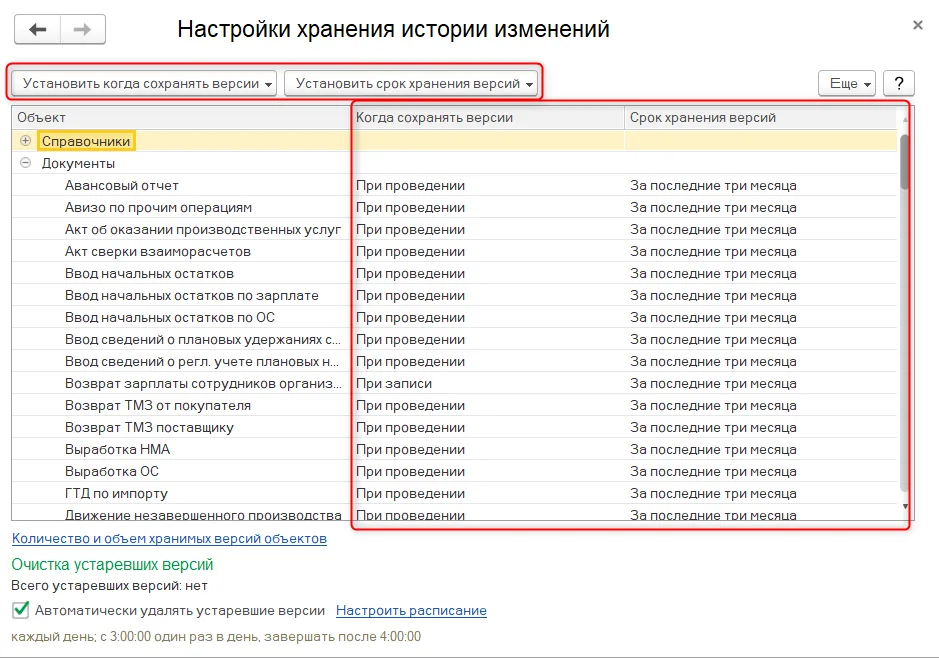Viewport: 939px width, 658px height.
Task: Open help with the question mark button
Action: pyautogui.click(x=898, y=83)
